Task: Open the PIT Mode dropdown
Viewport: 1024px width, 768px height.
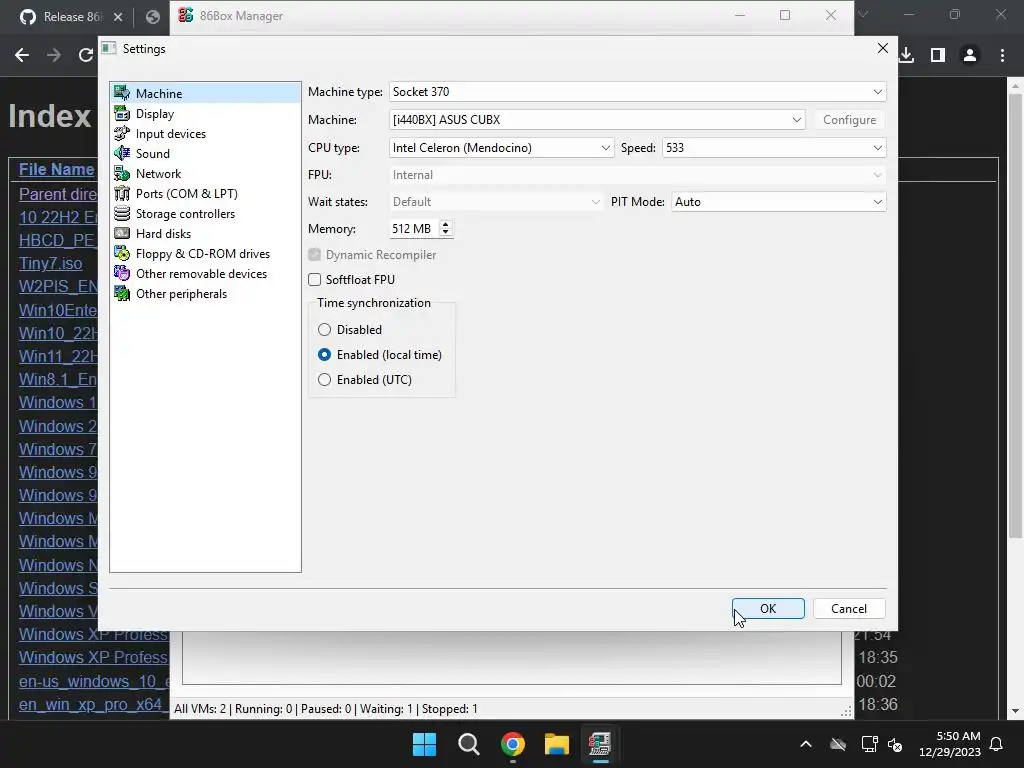Action: (778, 202)
